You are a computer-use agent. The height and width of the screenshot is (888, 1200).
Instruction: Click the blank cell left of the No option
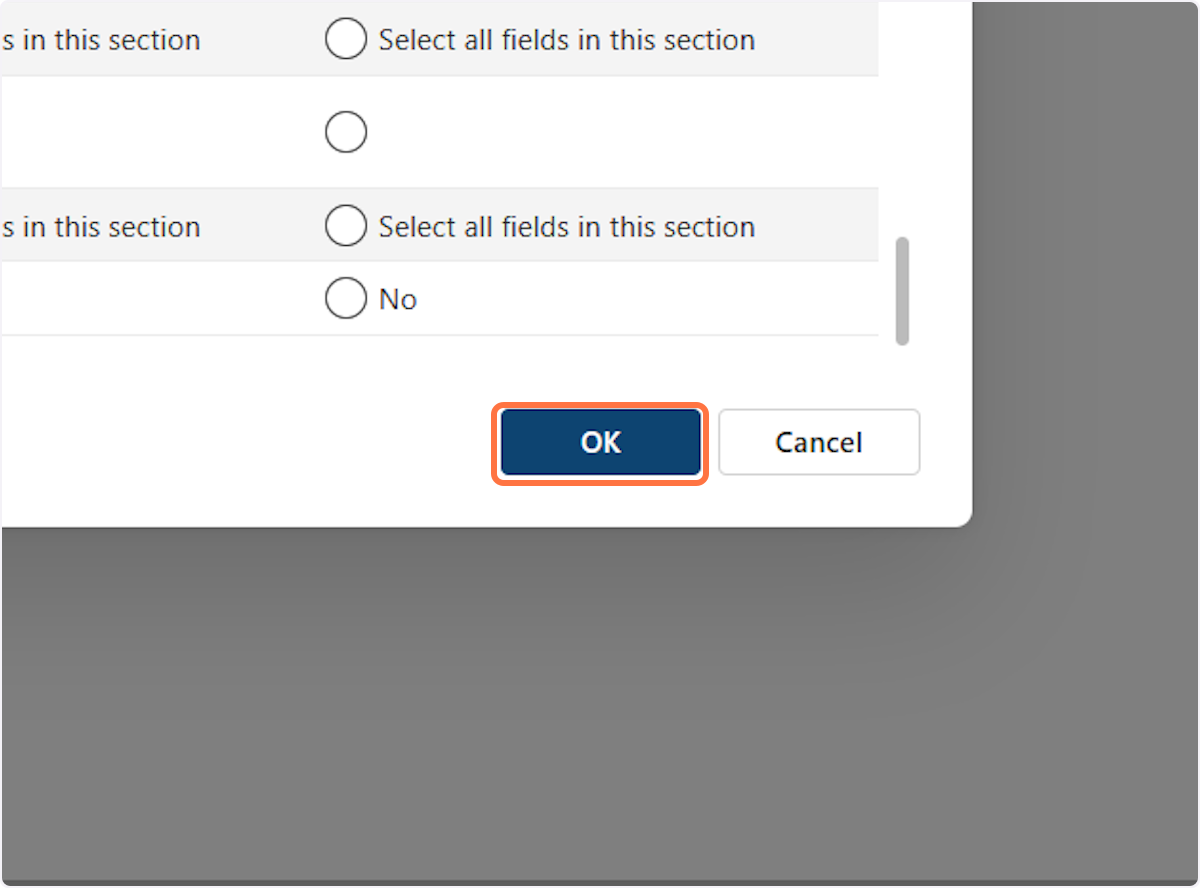[150, 299]
